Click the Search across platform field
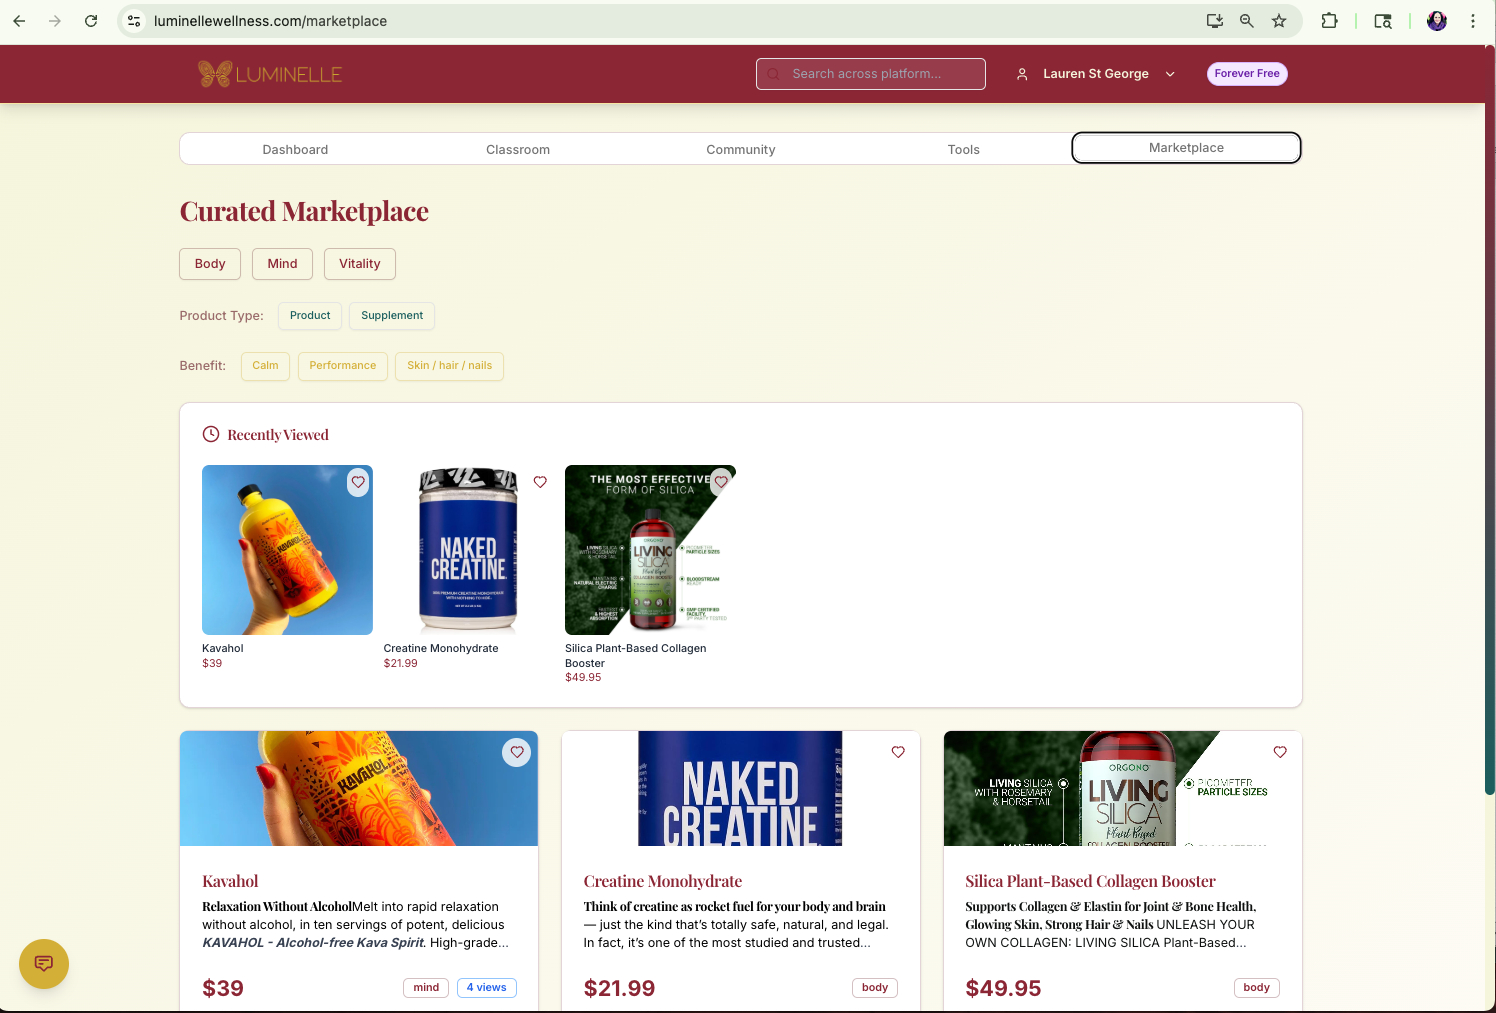This screenshot has width=1496, height=1013. tap(871, 74)
